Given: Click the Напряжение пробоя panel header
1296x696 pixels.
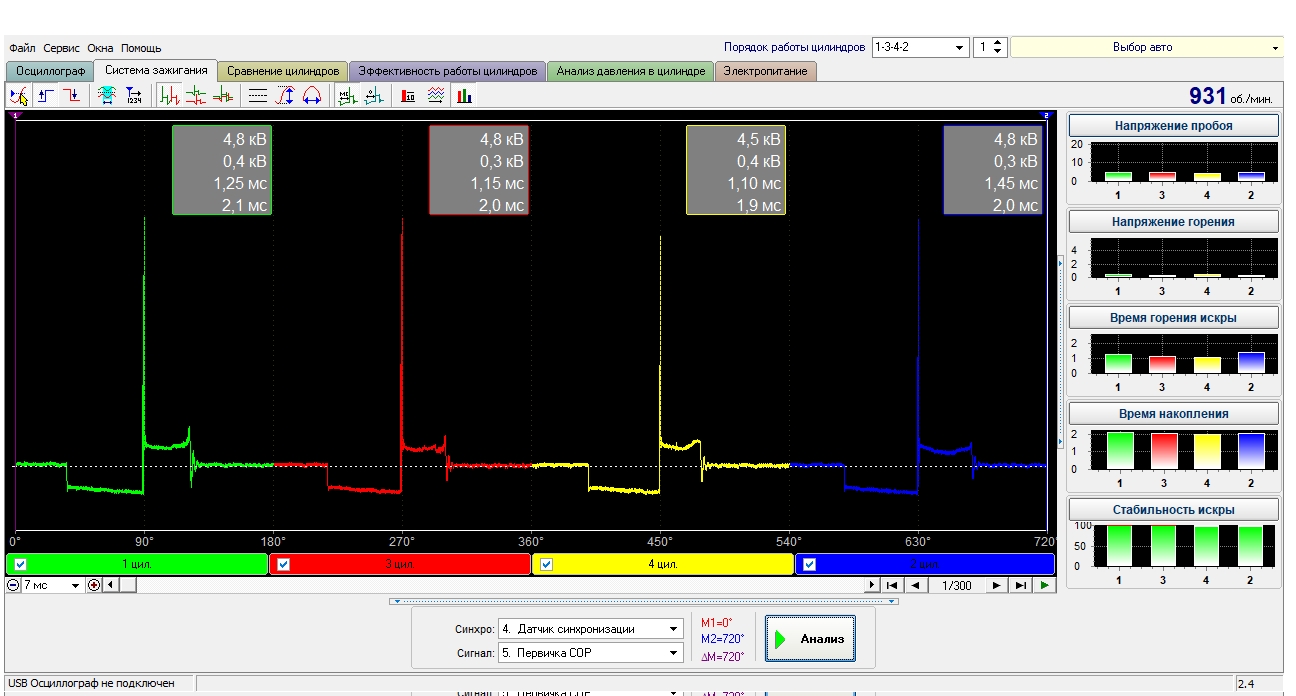Looking at the screenshot, I should tap(1173, 126).
